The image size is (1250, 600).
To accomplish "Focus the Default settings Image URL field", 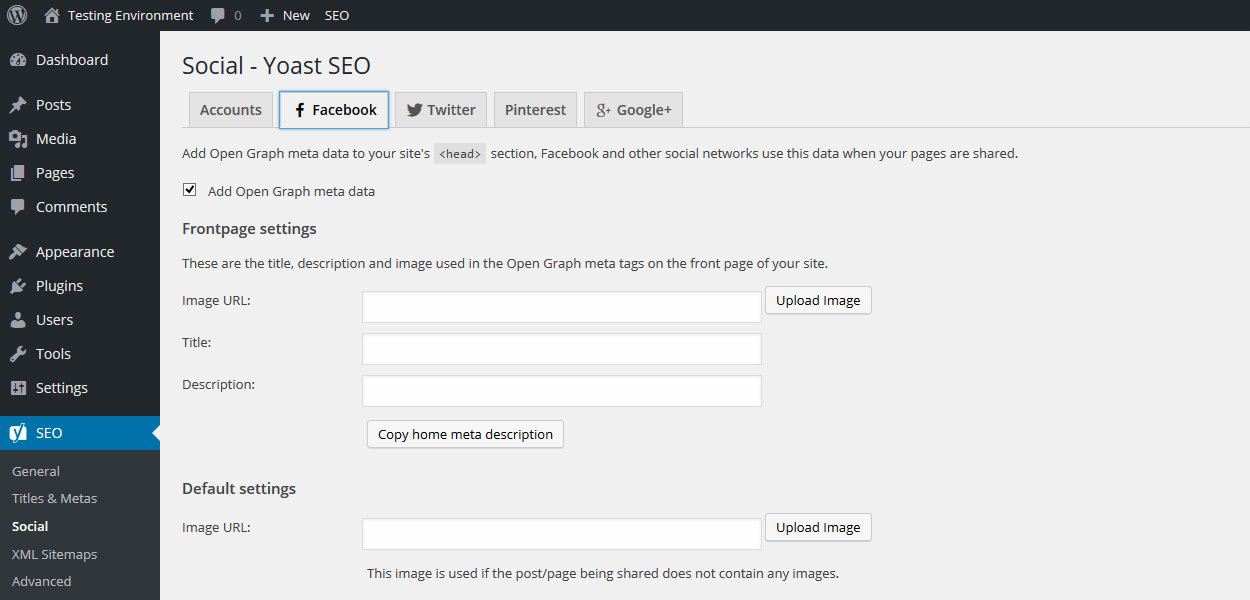I will click(x=562, y=534).
